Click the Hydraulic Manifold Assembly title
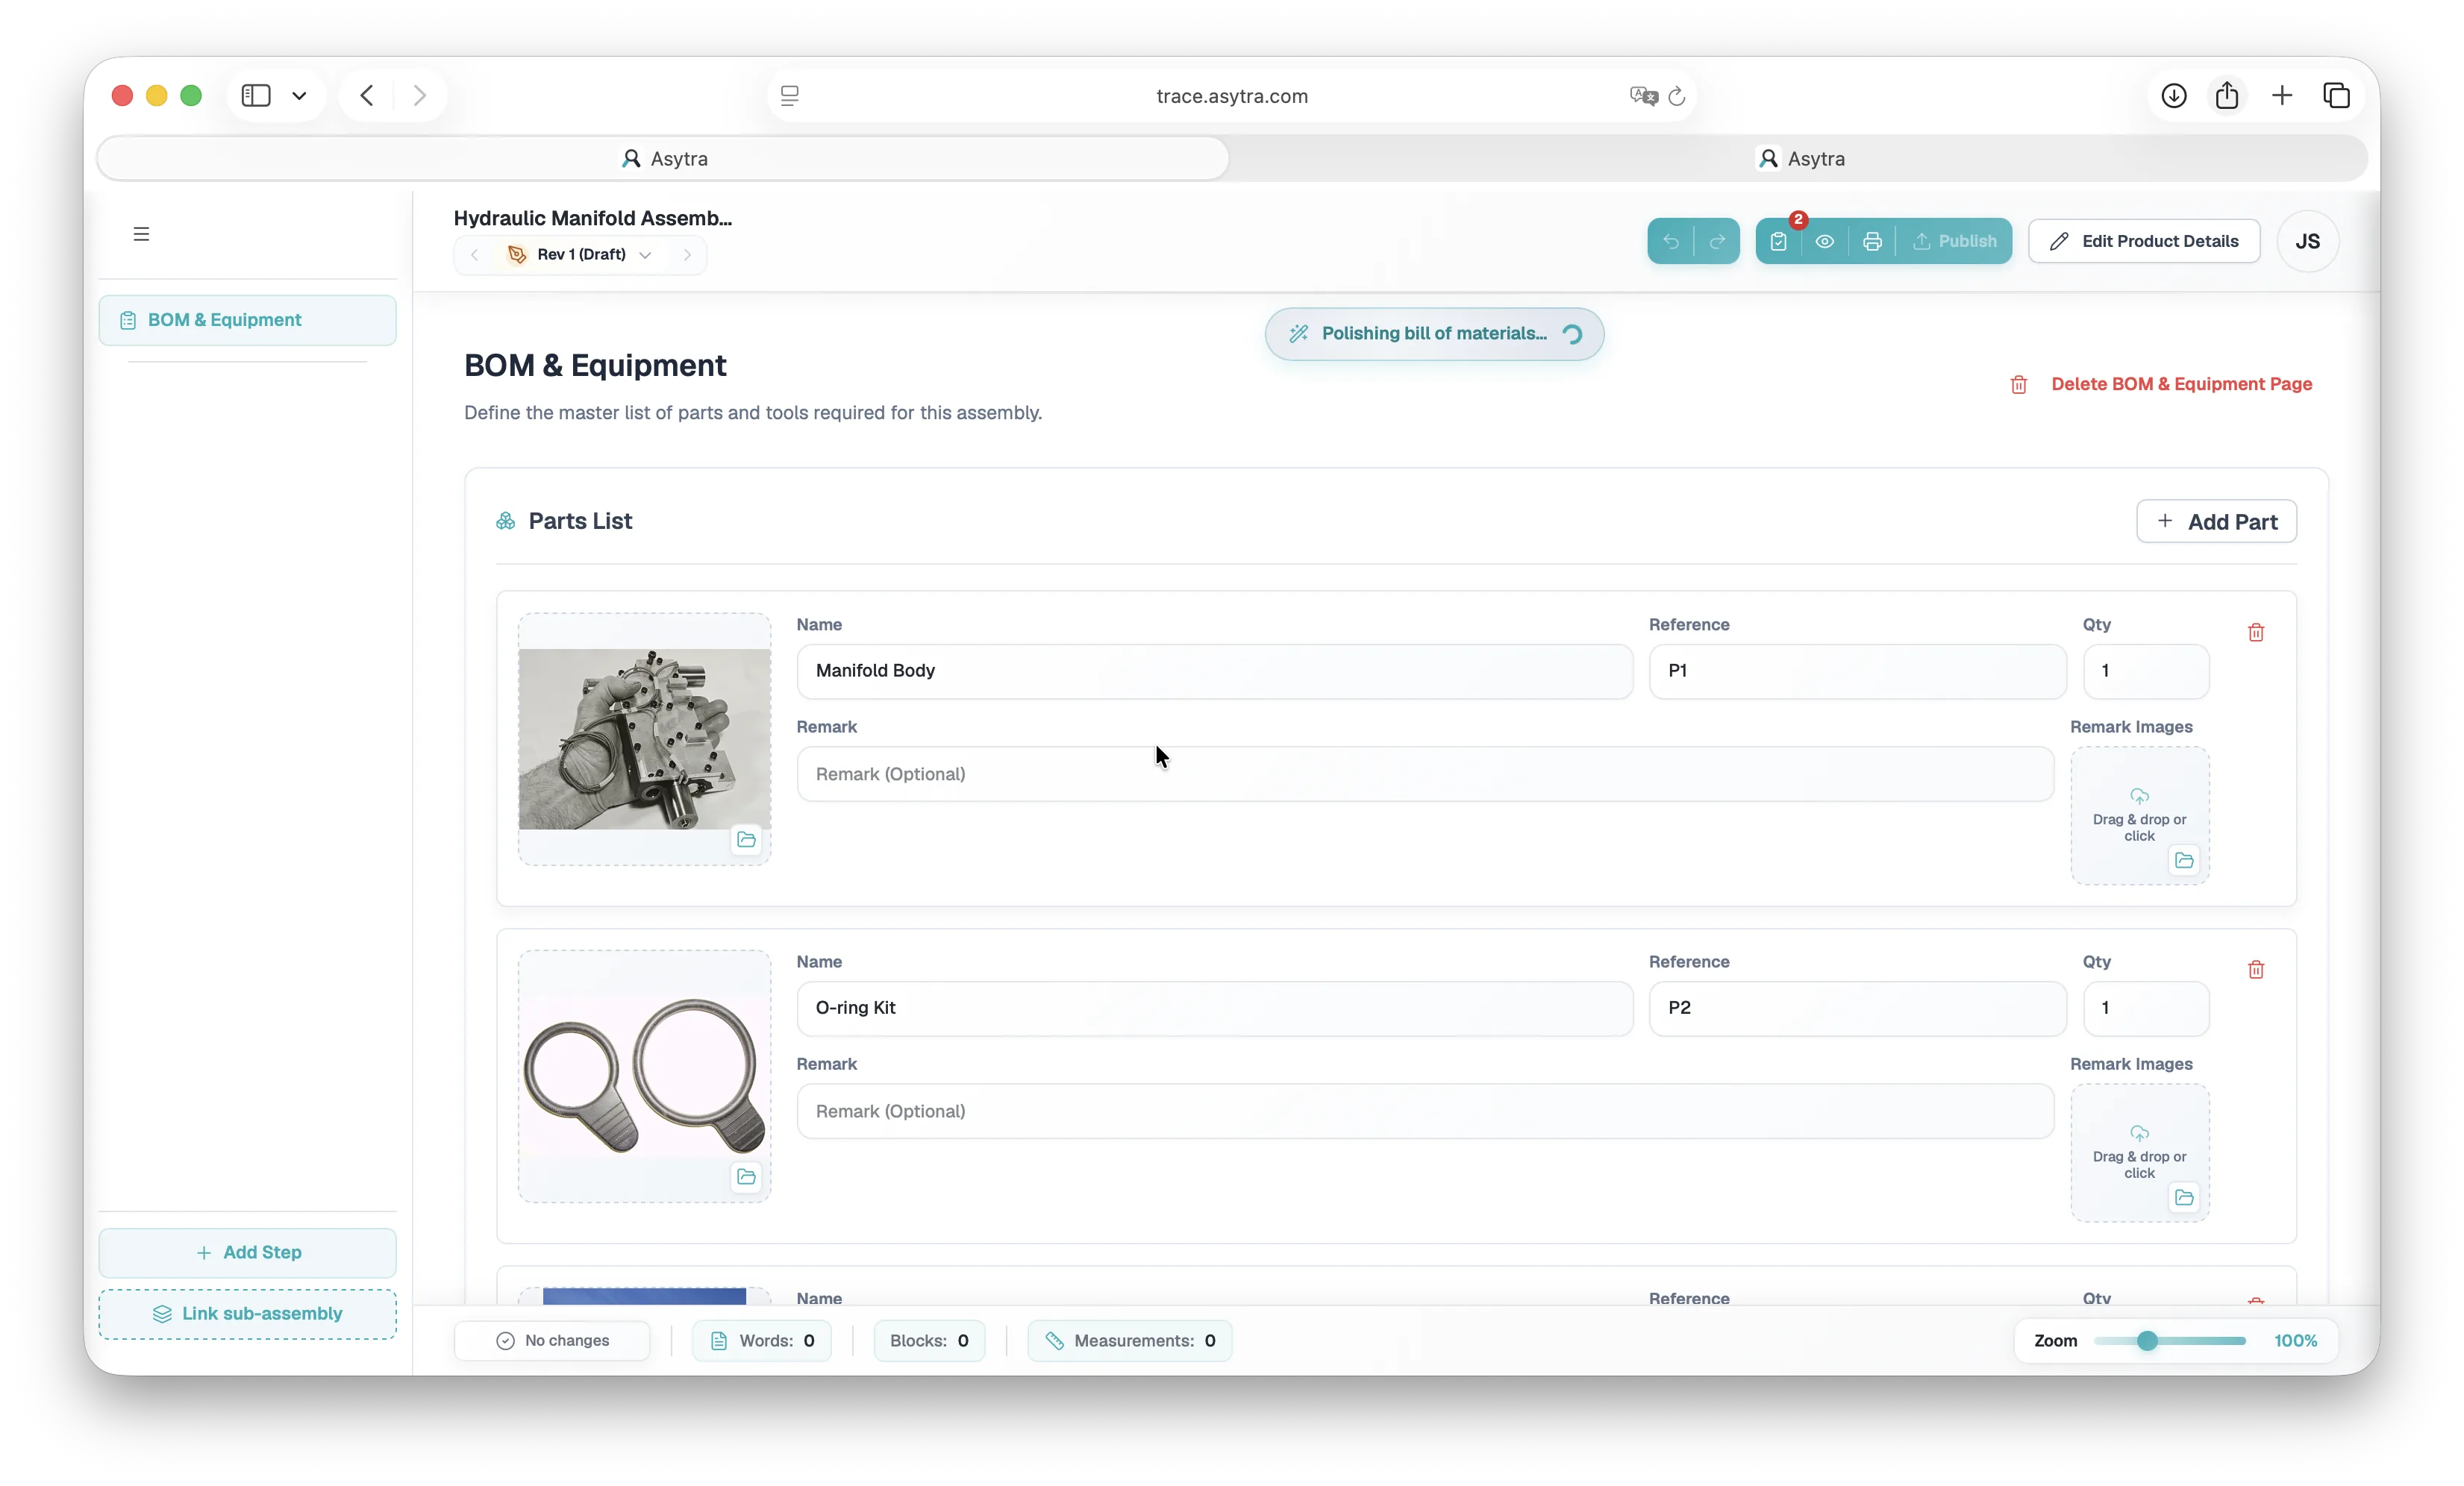The height and width of the screenshot is (1486, 2464). click(592, 218)
